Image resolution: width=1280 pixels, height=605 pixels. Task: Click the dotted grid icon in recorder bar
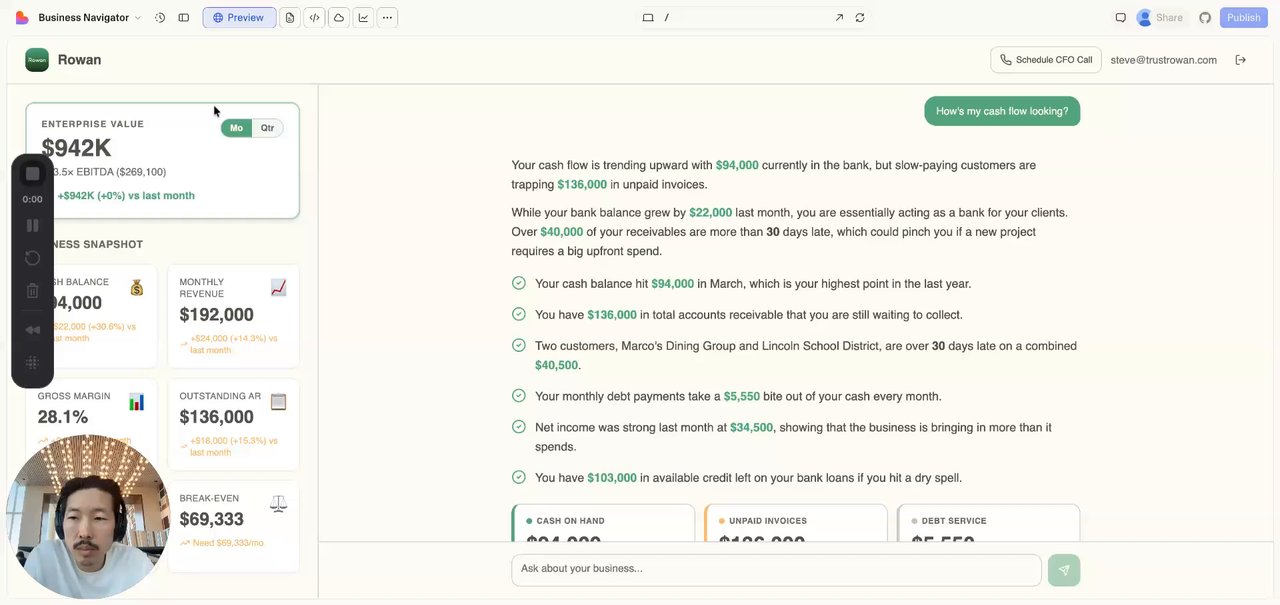(32, 363)
